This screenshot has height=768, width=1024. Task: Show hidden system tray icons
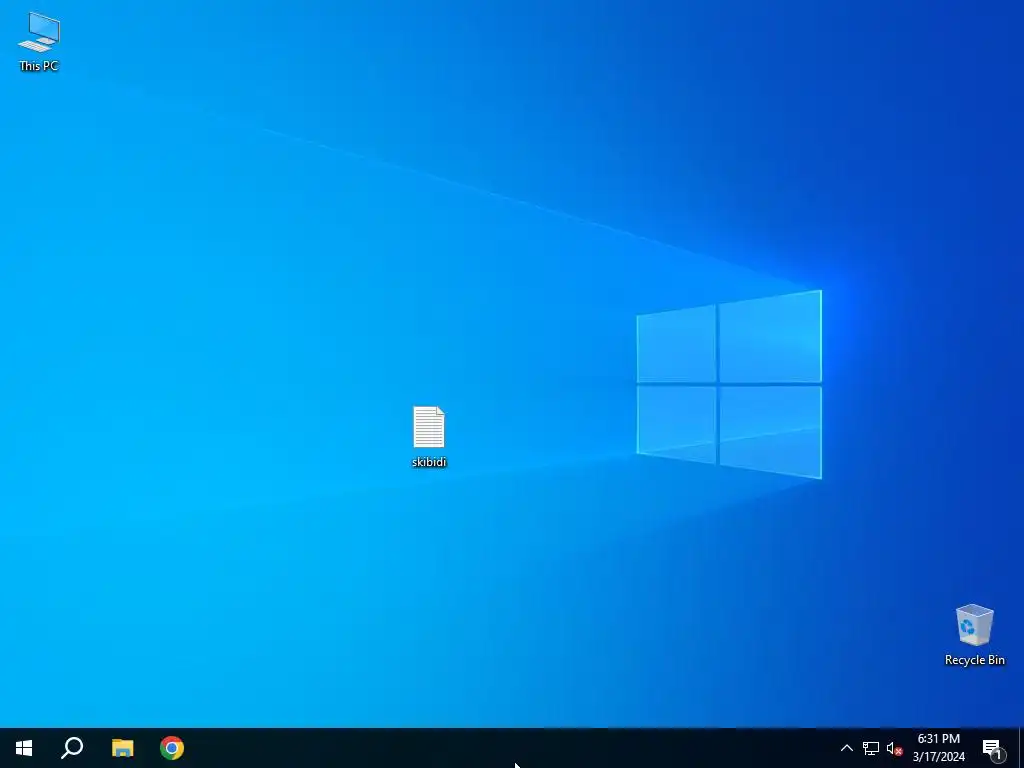[846, 748]
